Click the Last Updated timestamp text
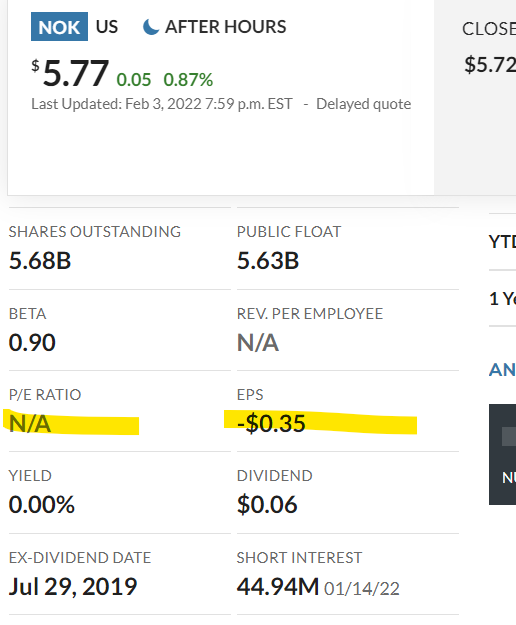Image resolution: width=516 pixels, height=625 pixels. pos(162,104)
